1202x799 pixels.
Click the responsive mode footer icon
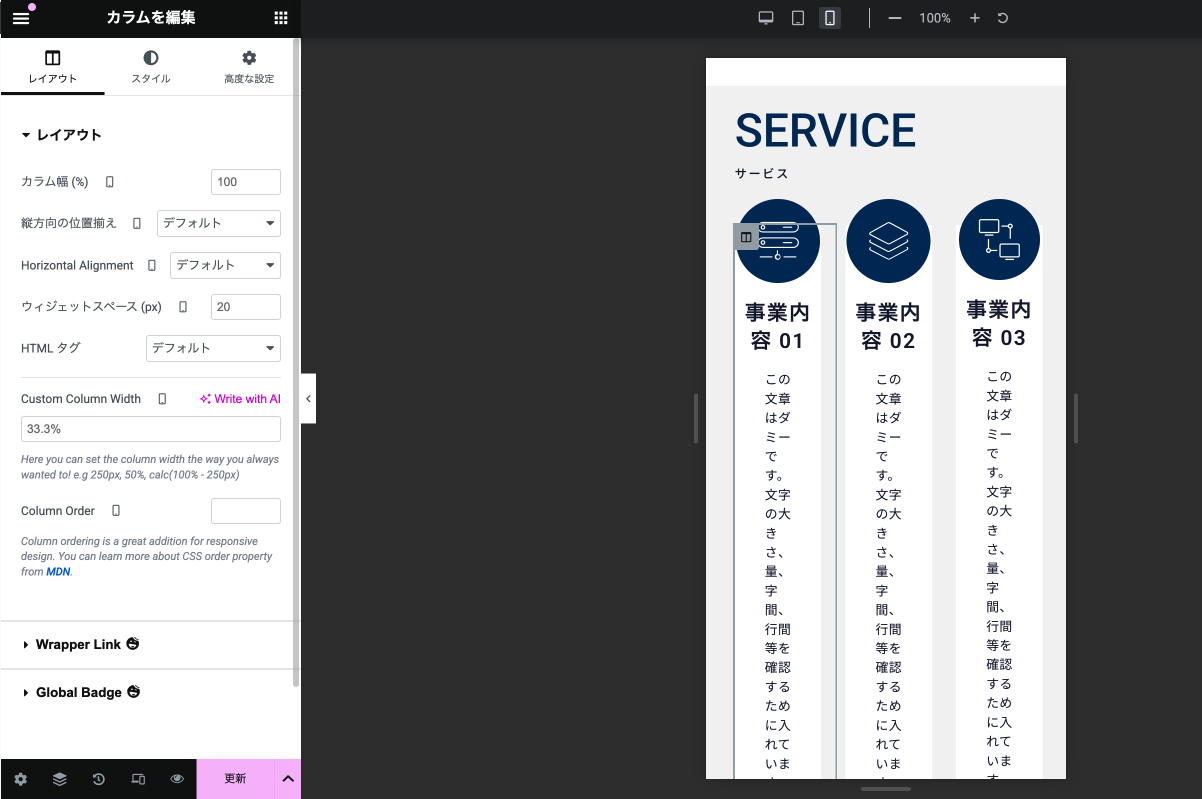[138, 779]
